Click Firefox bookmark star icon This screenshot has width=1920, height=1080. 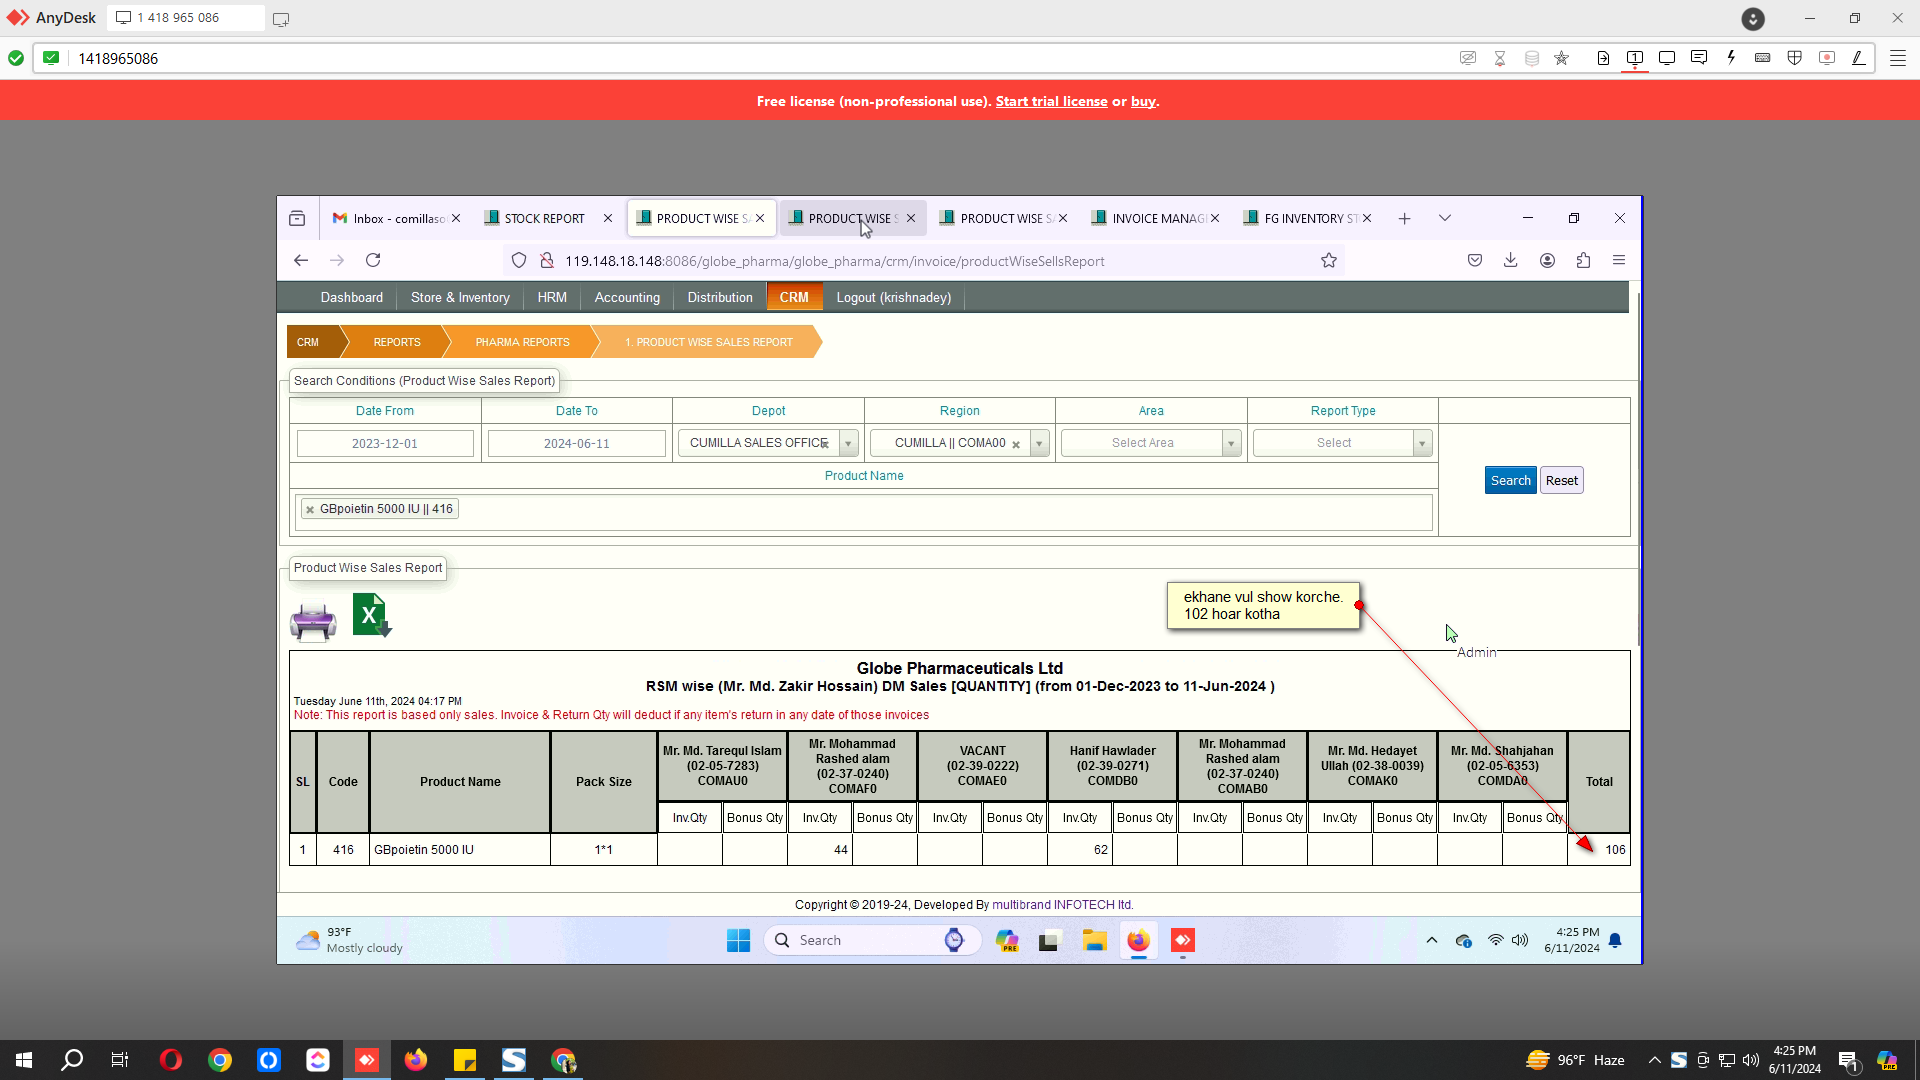1328,261
